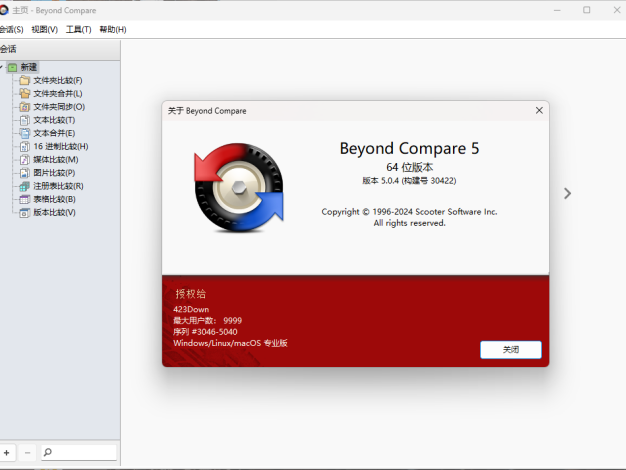
Task: Click the Beyond Compare title bar app icon
Action: click(4, 10)
